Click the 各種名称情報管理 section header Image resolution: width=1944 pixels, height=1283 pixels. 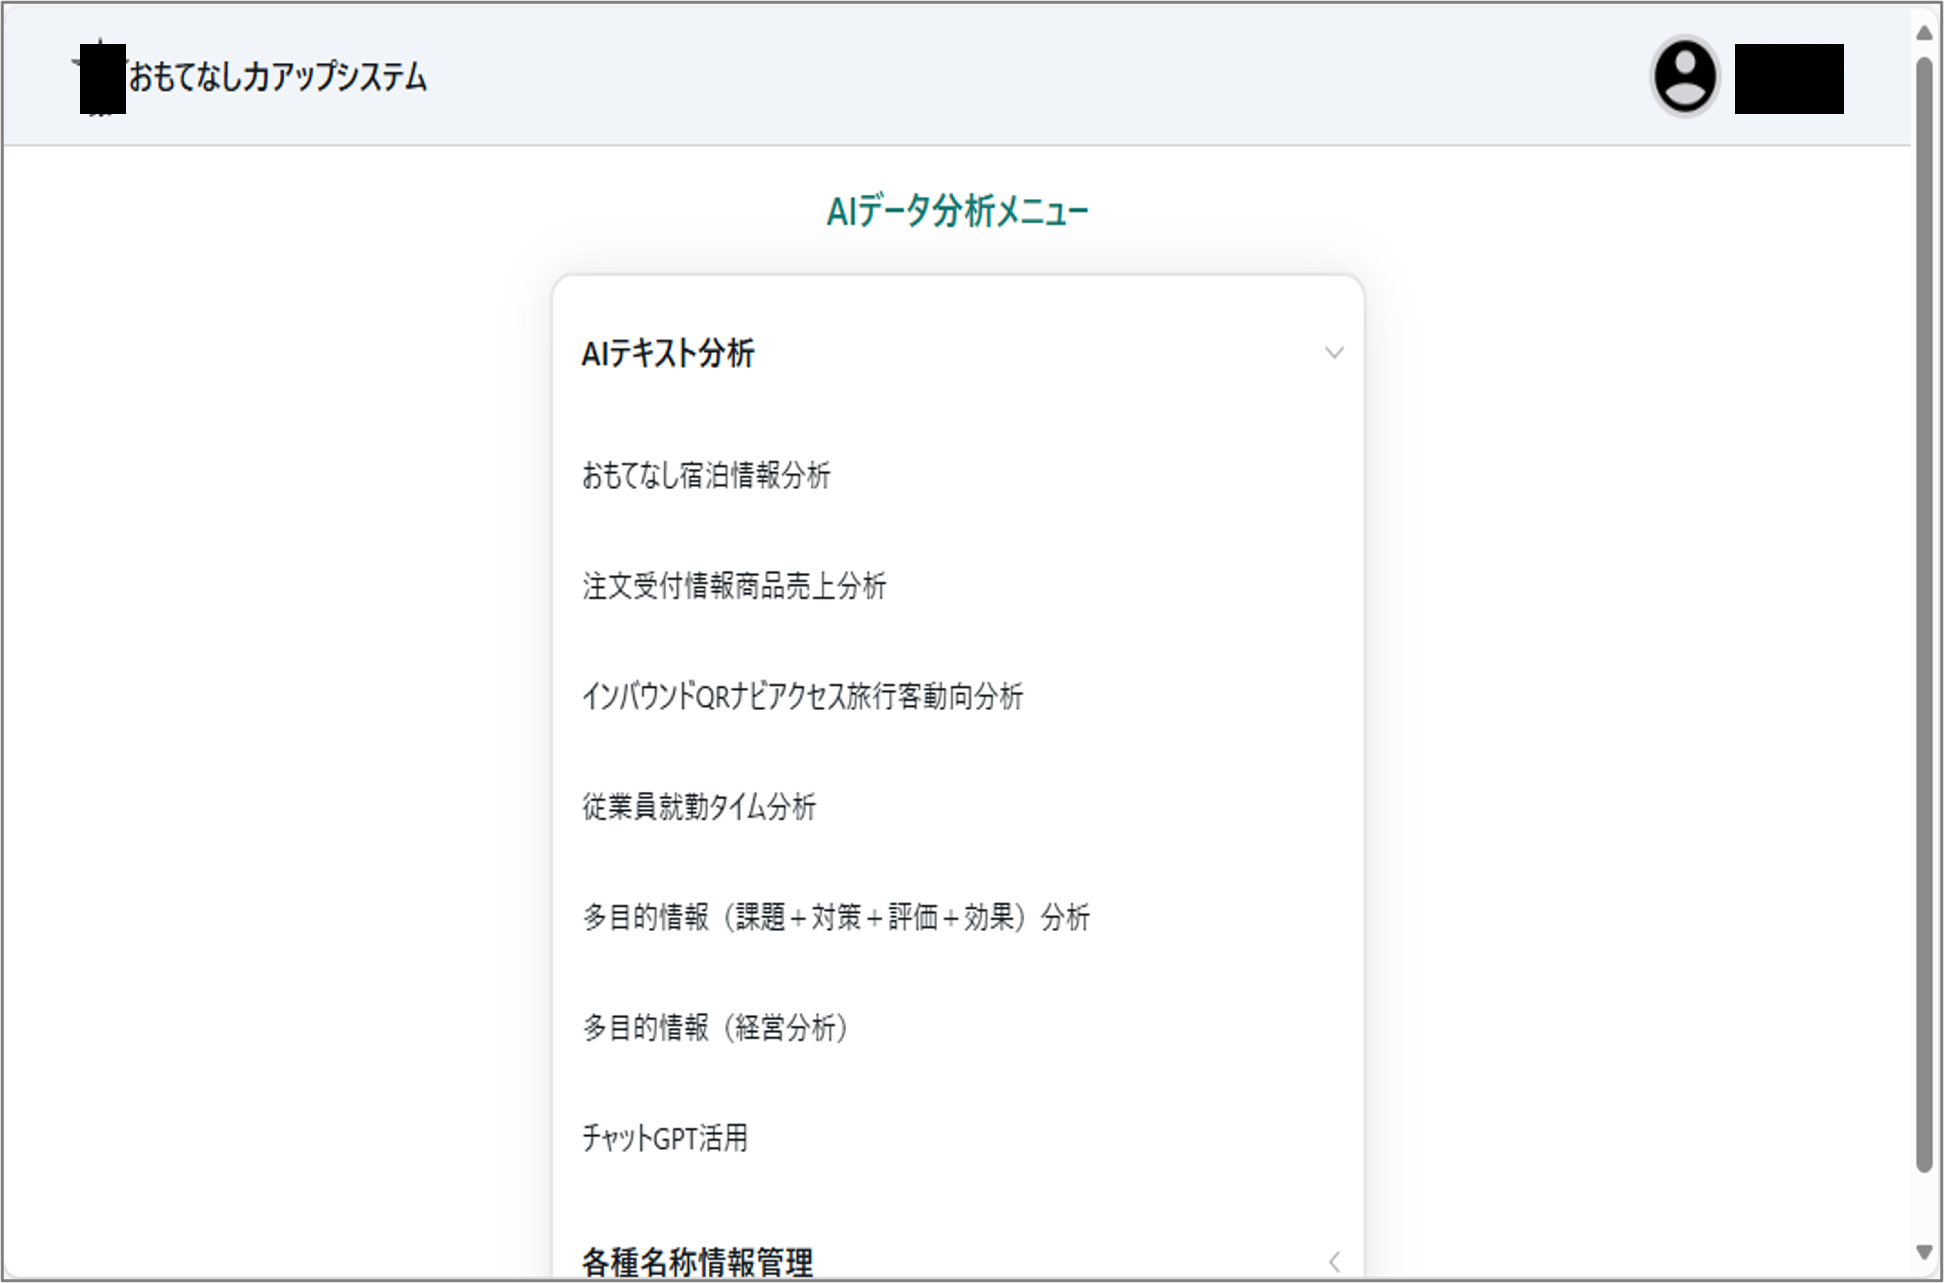[x=697, y=1261]
